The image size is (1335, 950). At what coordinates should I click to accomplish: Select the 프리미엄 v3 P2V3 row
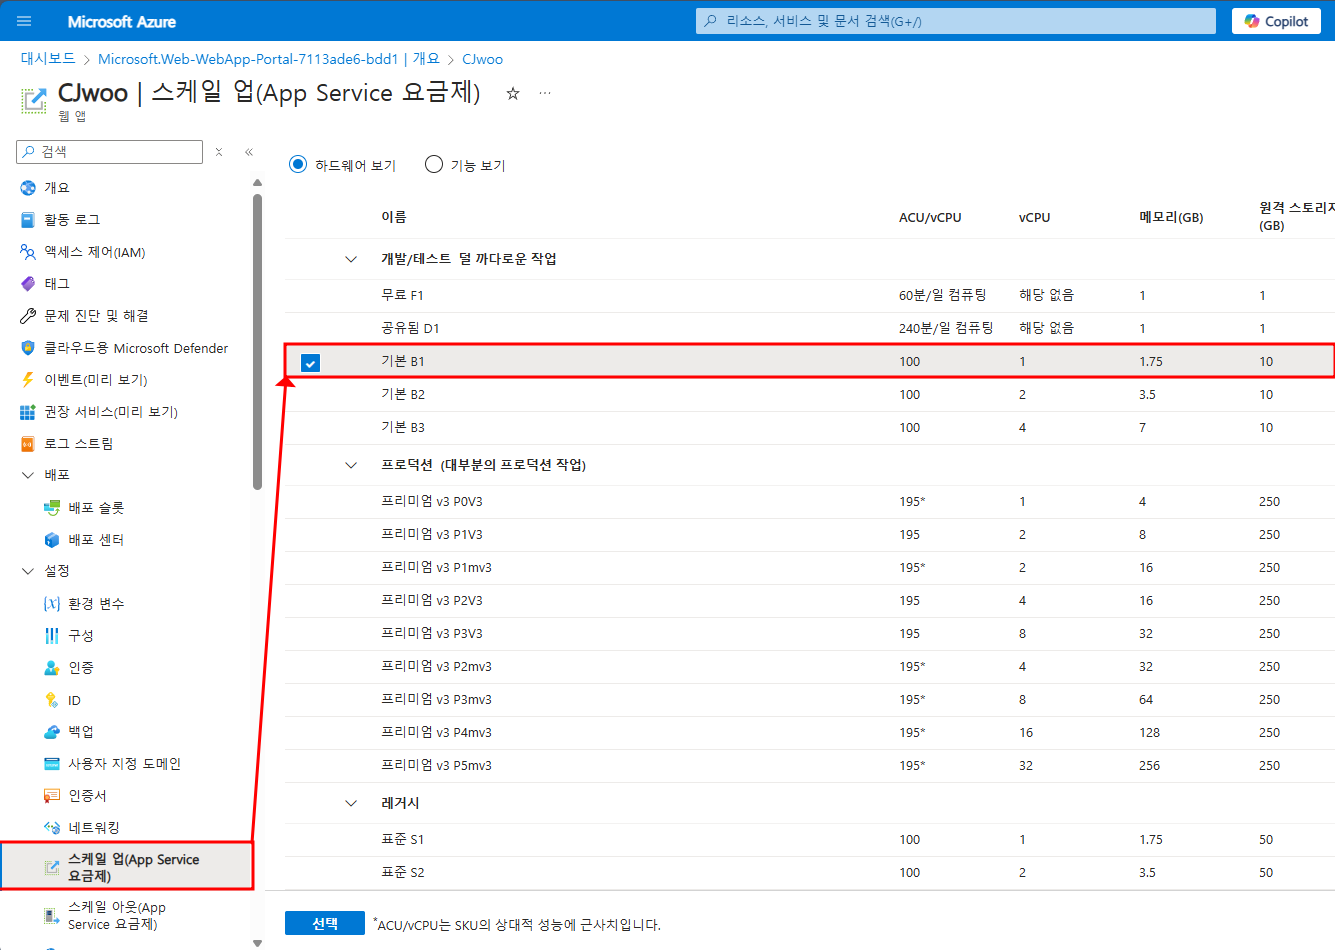[810, 600]
